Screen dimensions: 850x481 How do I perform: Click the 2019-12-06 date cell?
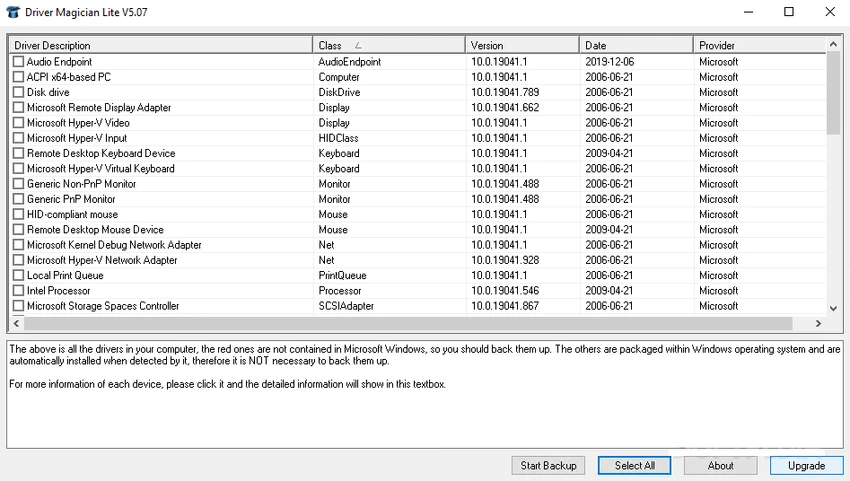coord(609,62)
